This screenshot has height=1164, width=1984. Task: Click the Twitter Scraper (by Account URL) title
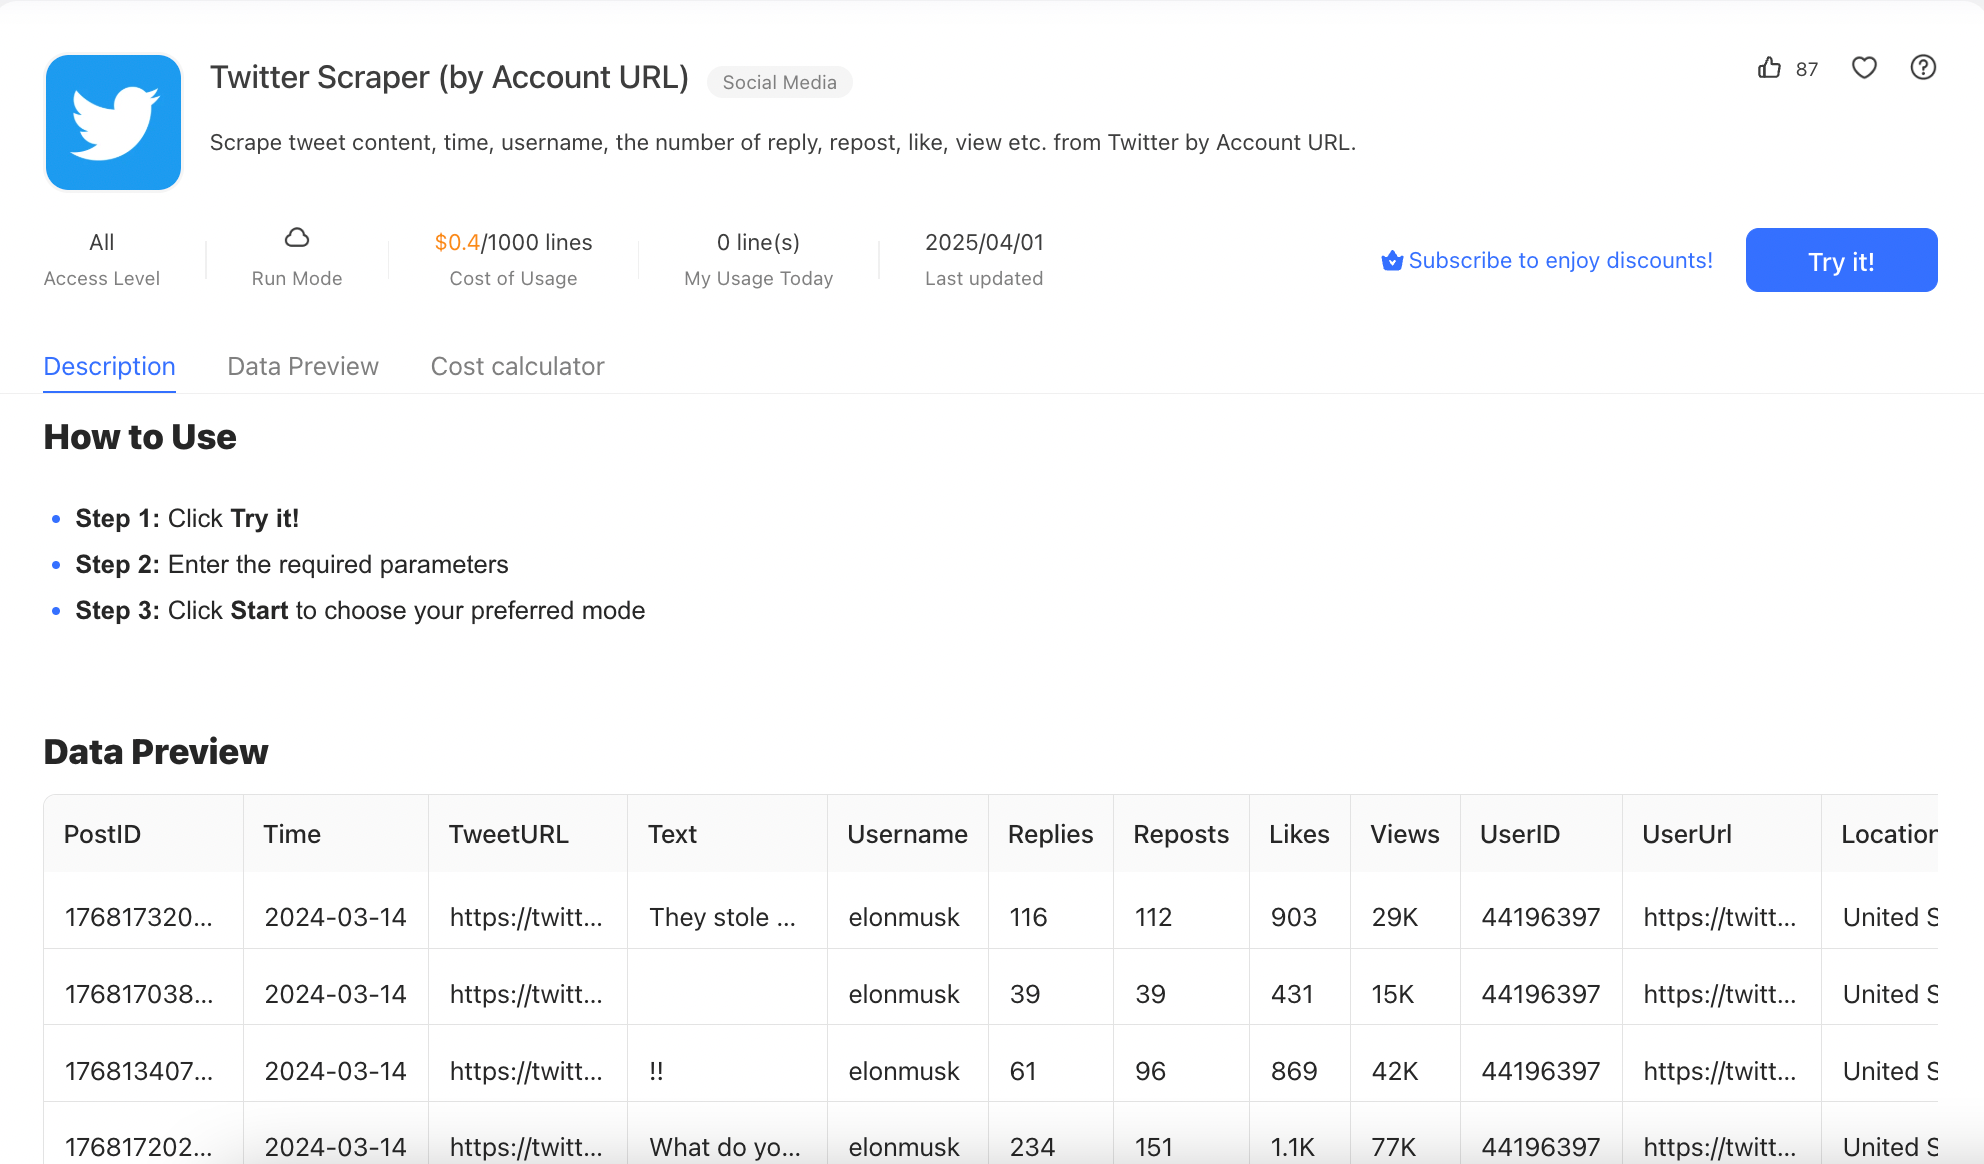point(449,77)
